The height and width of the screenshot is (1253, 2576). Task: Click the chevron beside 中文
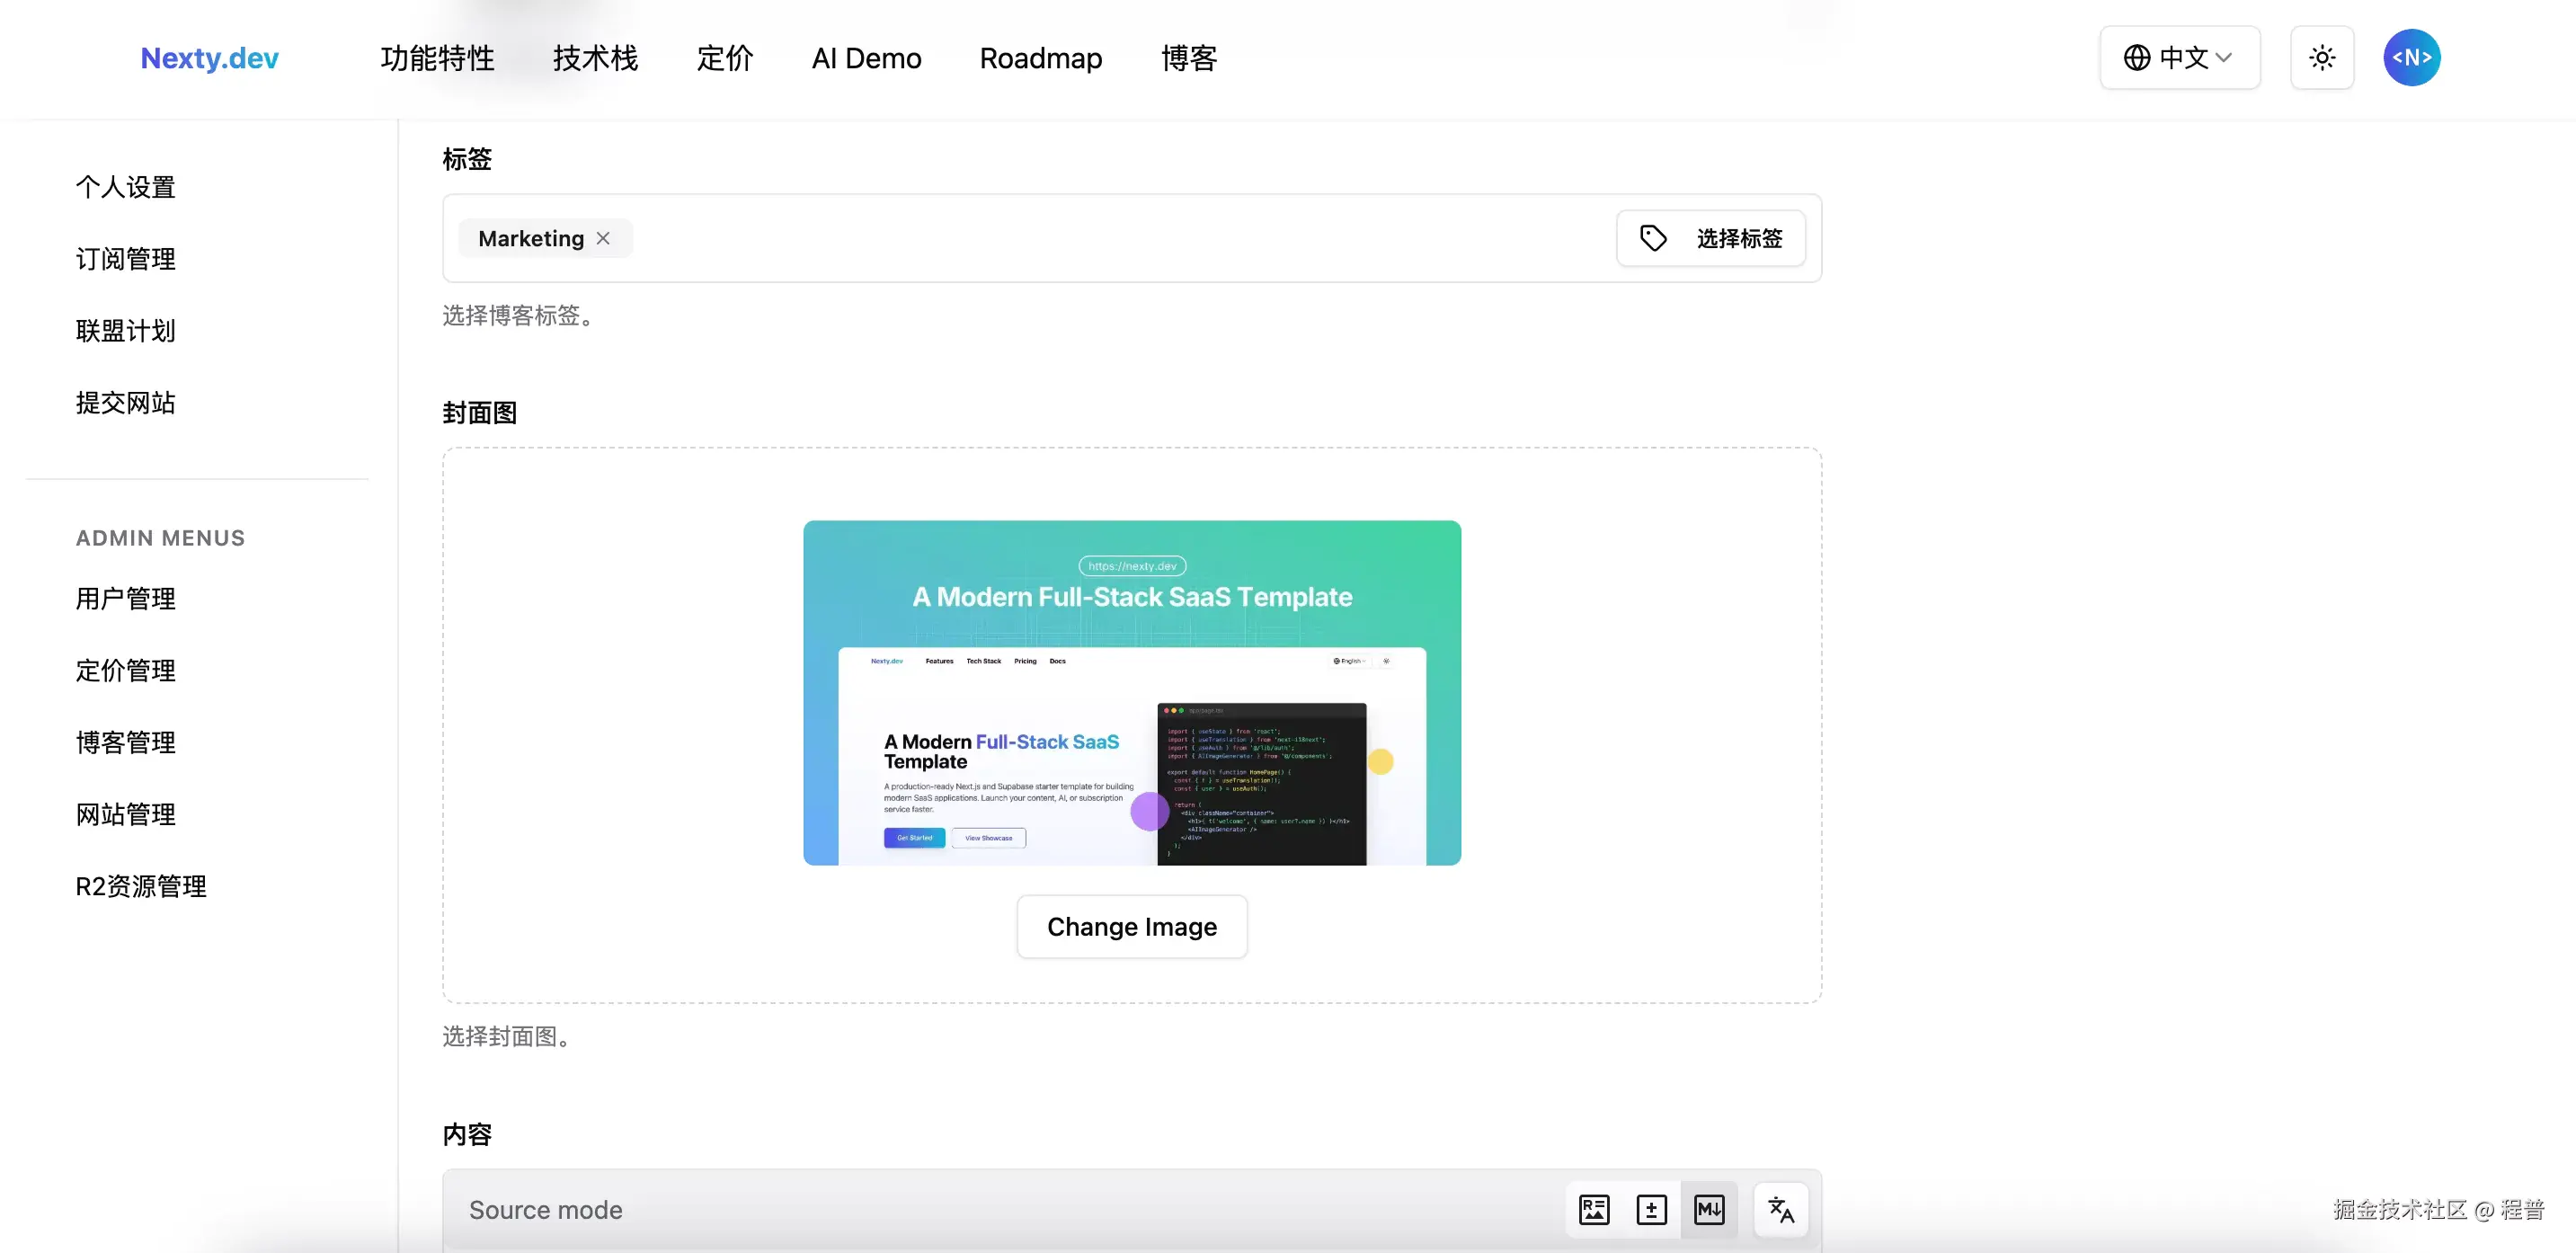tap(2225, 58)
